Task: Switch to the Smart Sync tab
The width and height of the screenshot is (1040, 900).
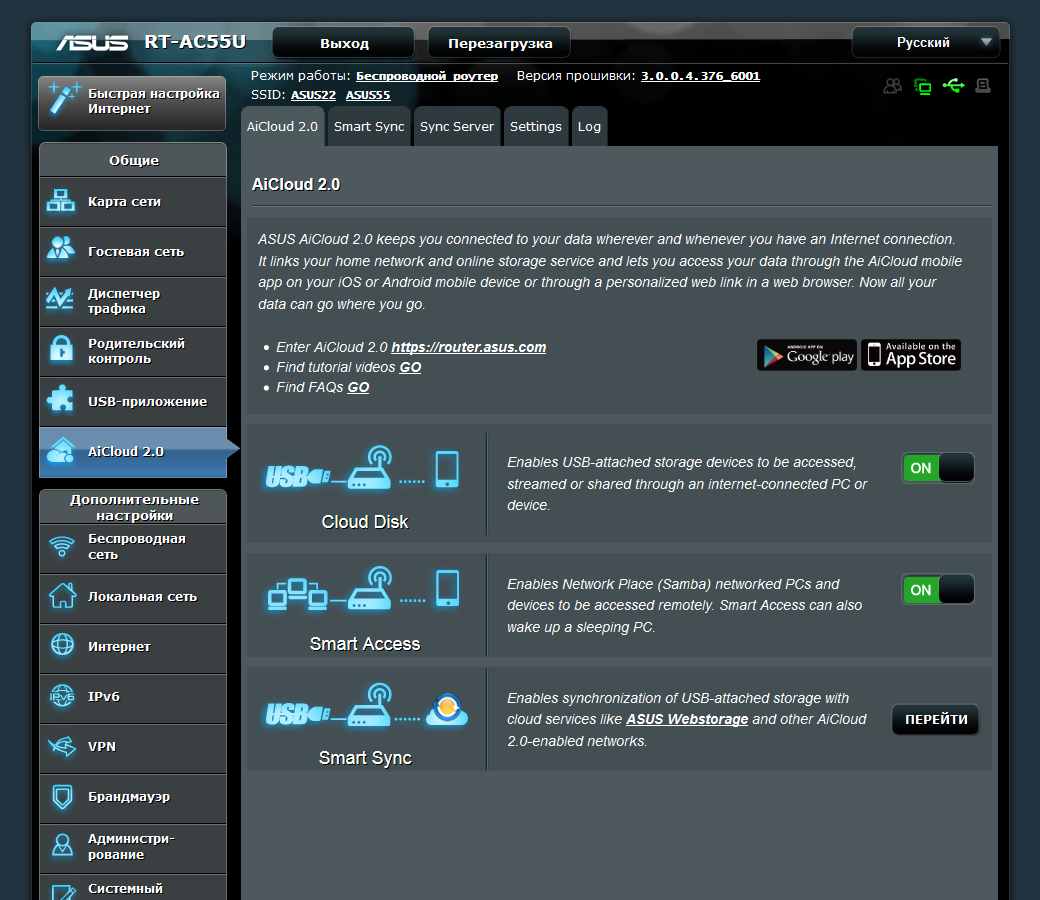Action: coord(369,126)
